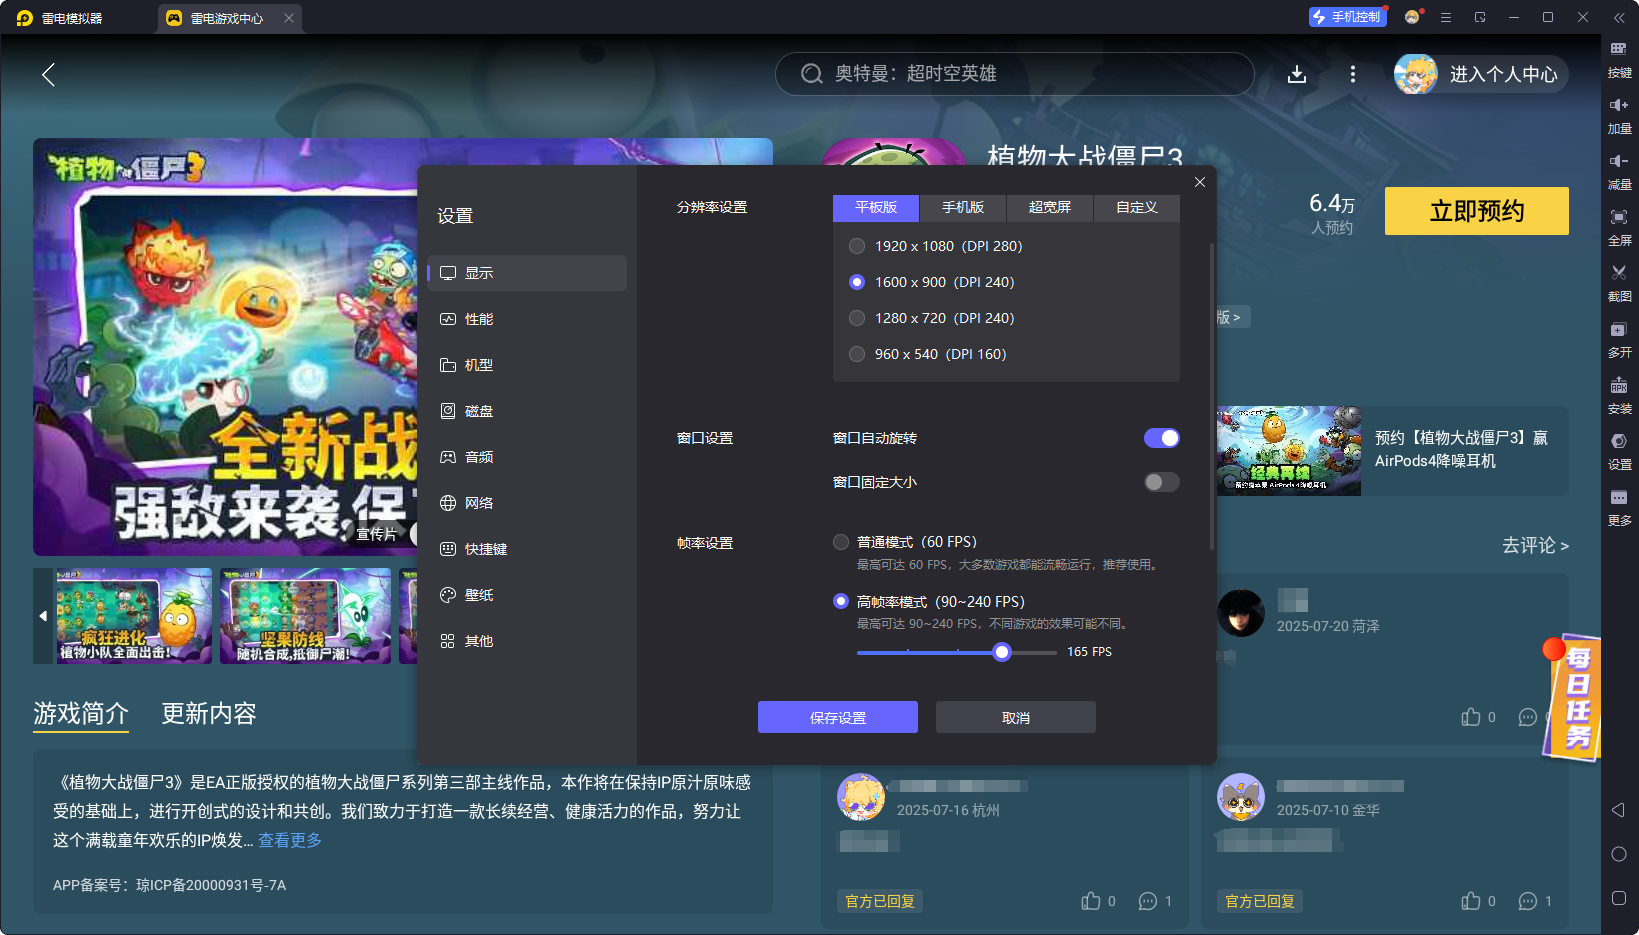The image size is (1639, 935).
Task: Toggle 窗口自动旋转 switch off
Action: pyautogui.click(x=1162, y=438)
